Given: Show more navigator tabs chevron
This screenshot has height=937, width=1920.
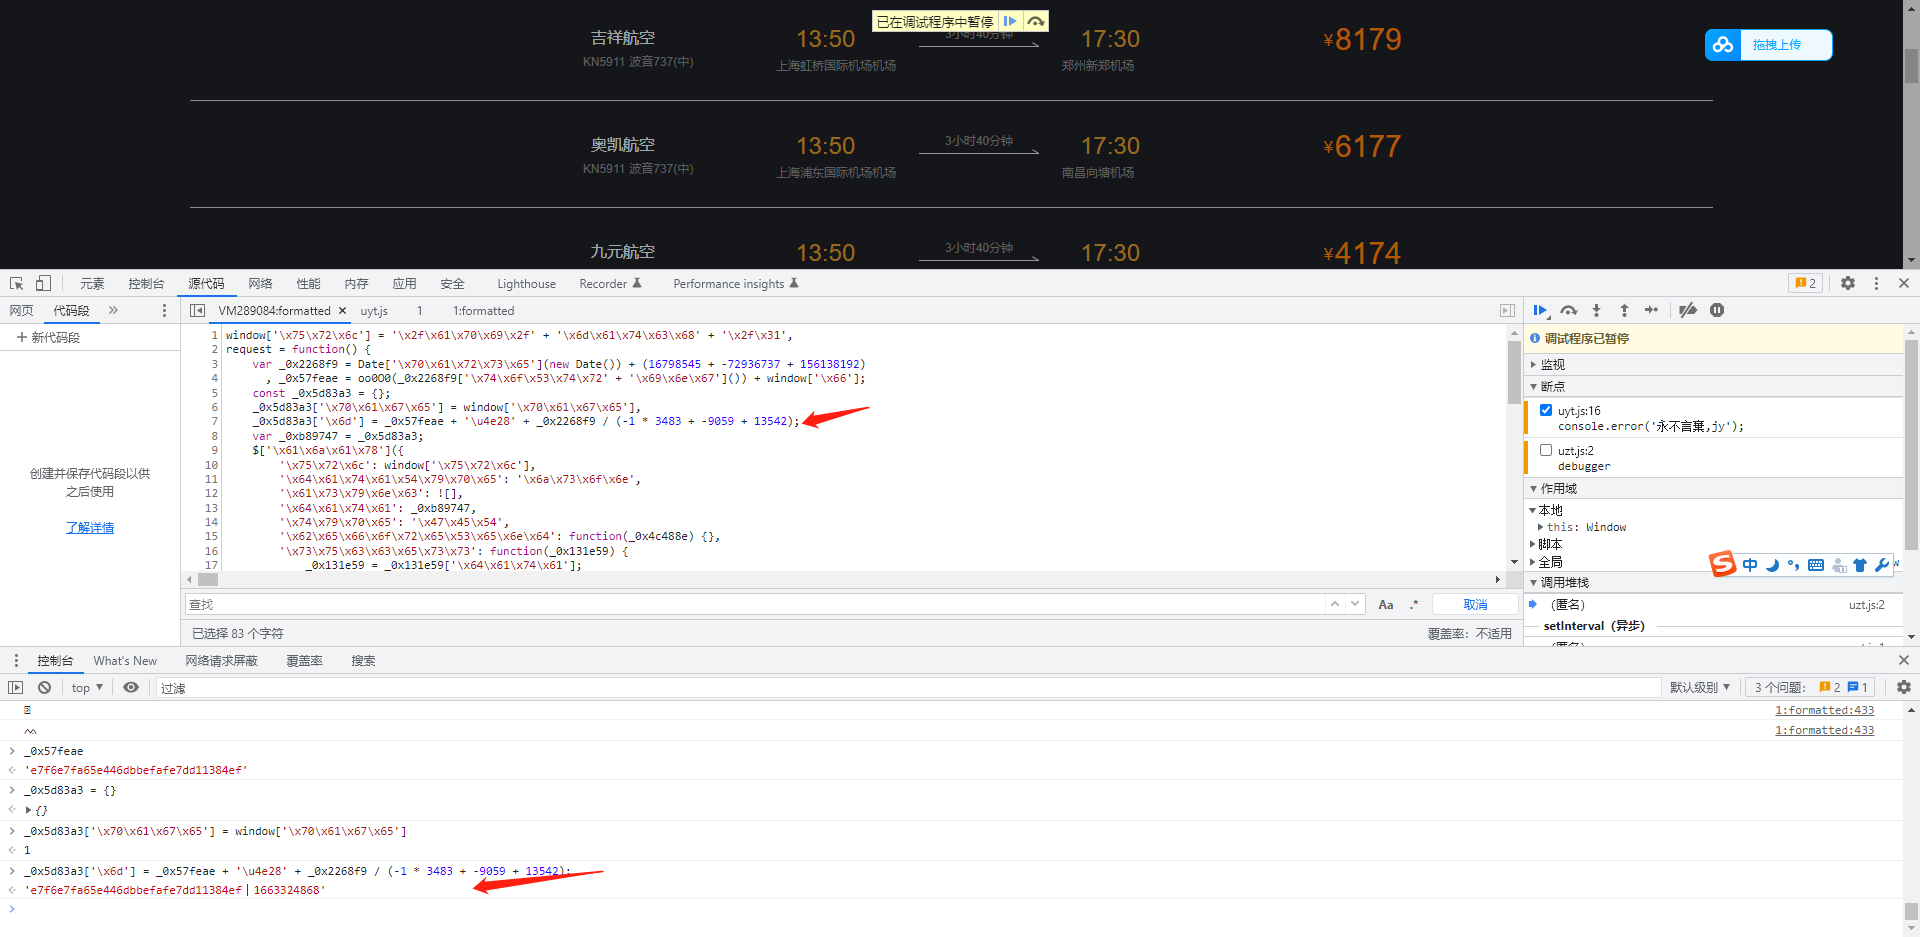Looking at the screenshot, I should click(113, 310).
